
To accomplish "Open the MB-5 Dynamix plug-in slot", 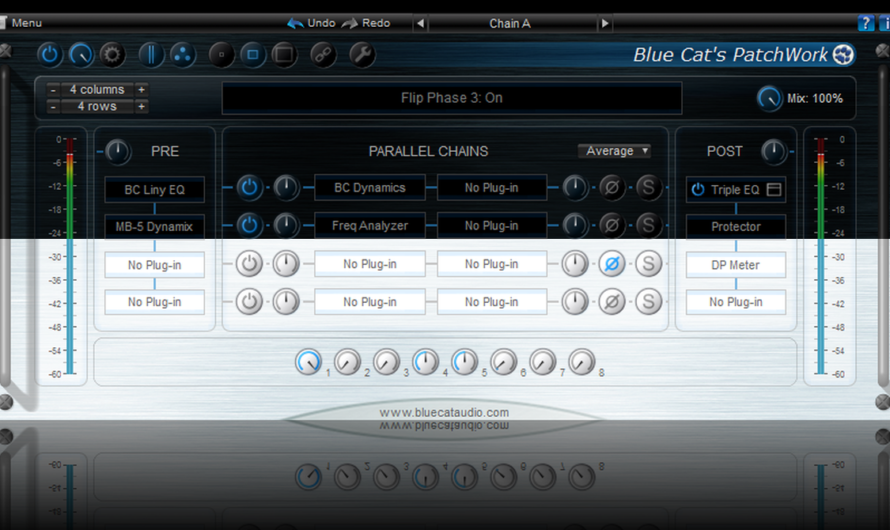I will [154, 227].
